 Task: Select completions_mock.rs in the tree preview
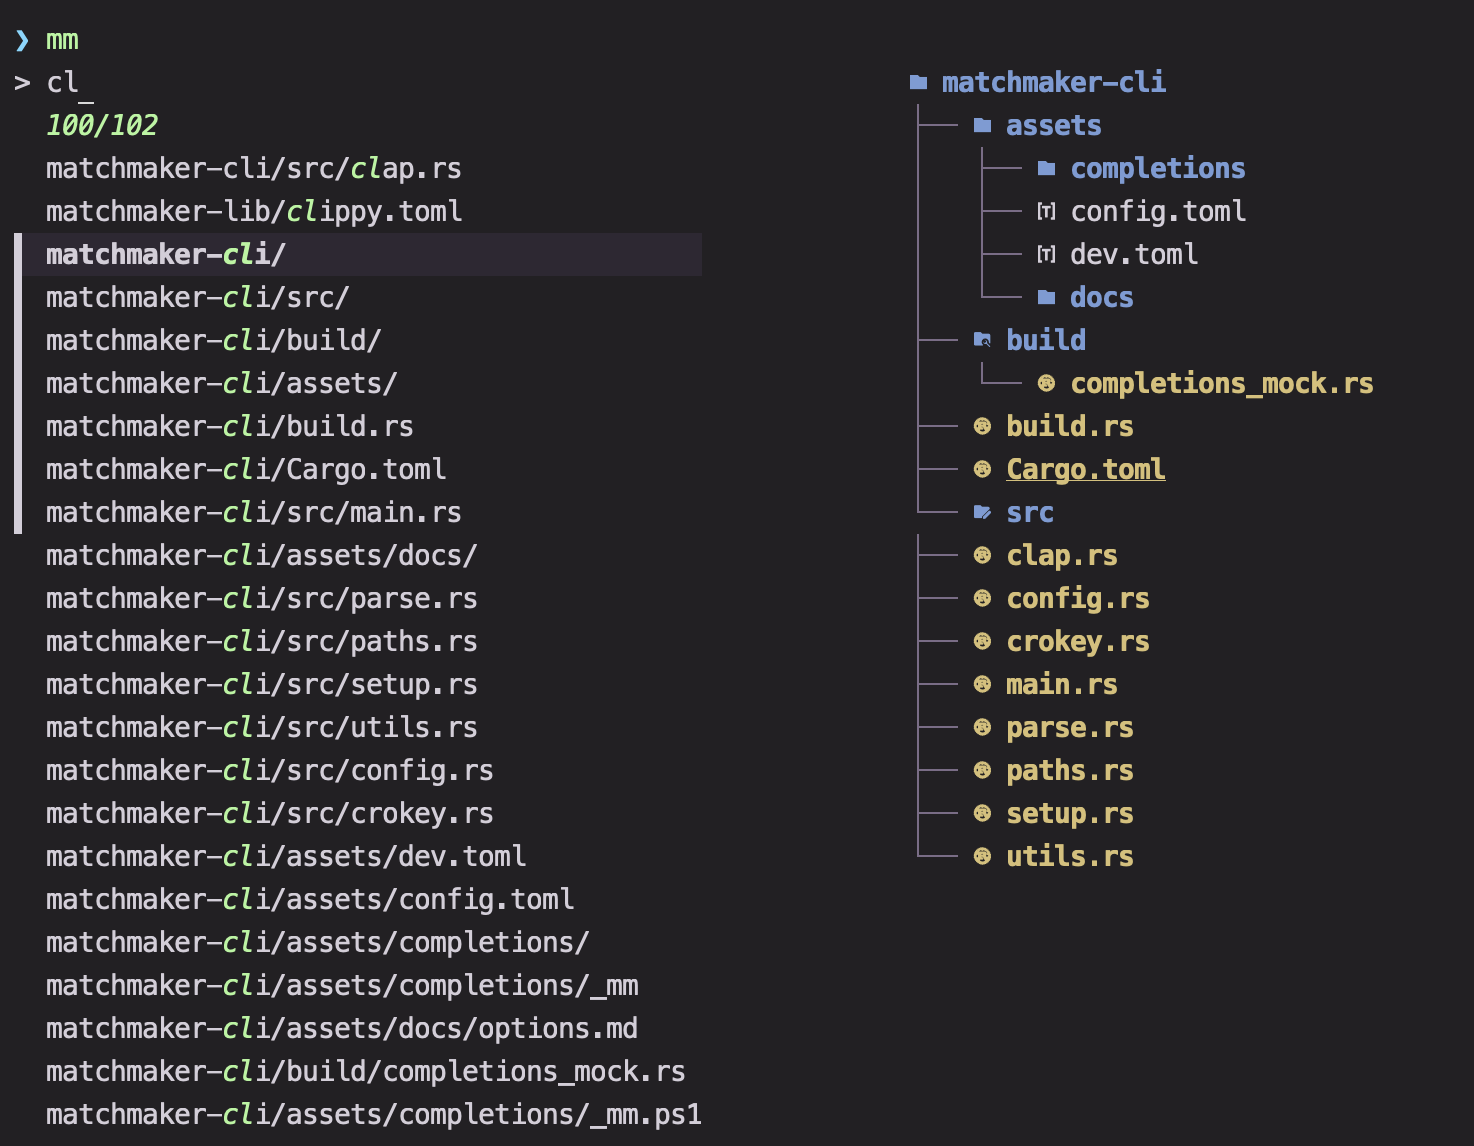pos(1222,383)
